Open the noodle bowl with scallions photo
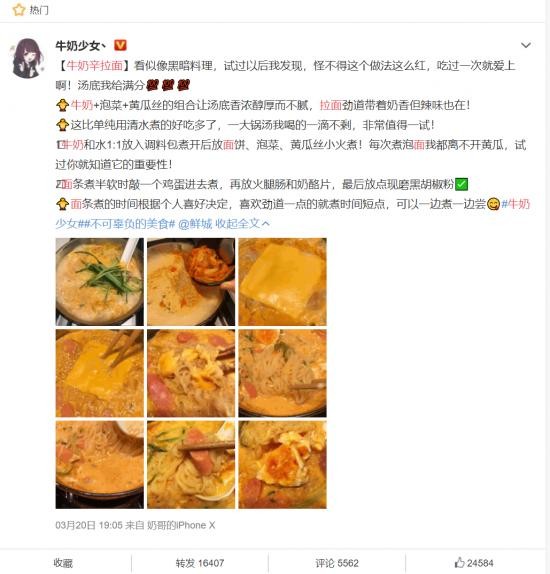This screenshot has width=550, height=574. [x=100, y=282]
